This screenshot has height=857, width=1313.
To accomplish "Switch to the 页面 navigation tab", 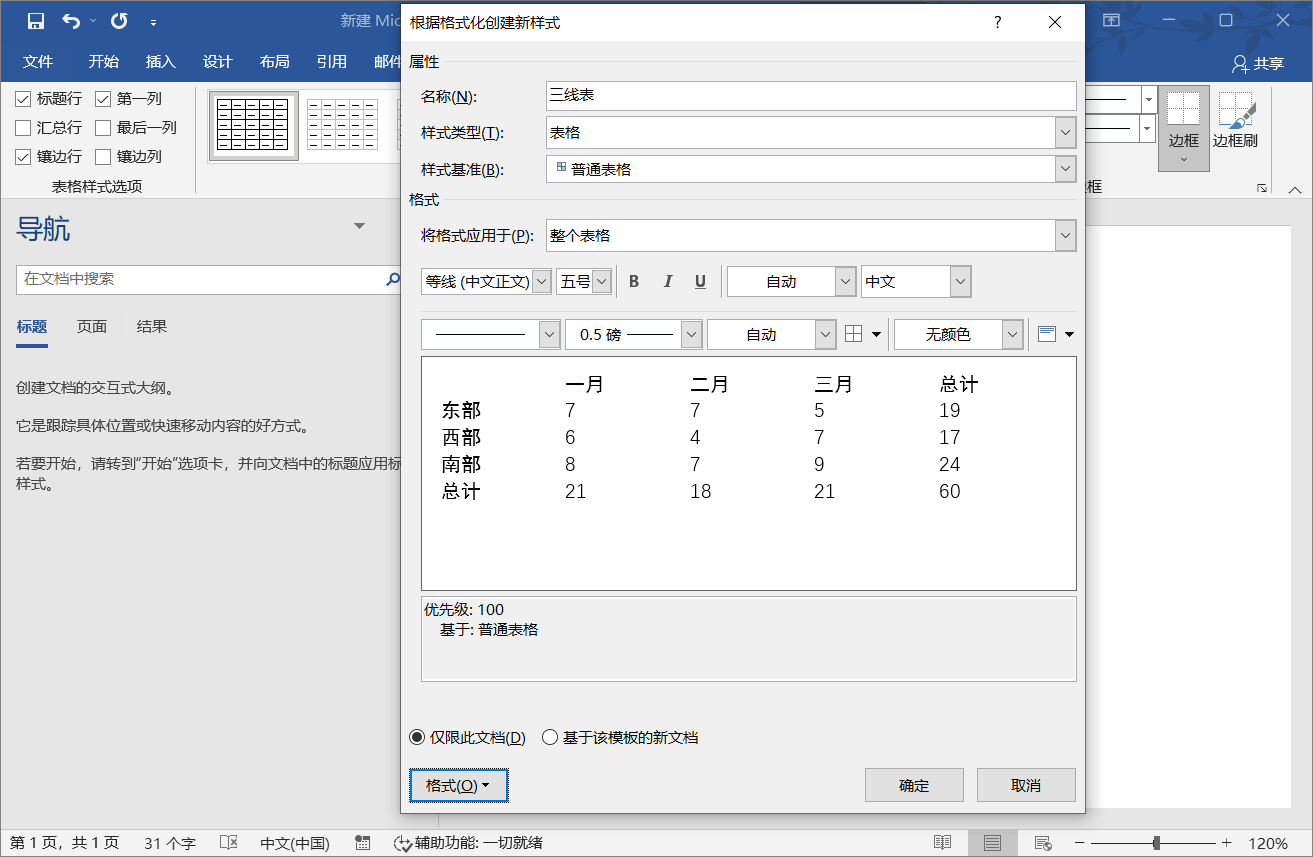I will (x=92, y=327).
